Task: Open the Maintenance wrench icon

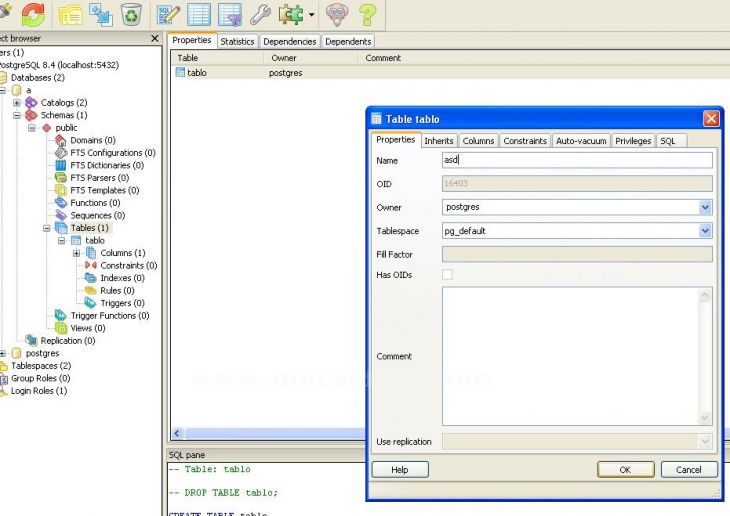Action: tap(260, 14)
